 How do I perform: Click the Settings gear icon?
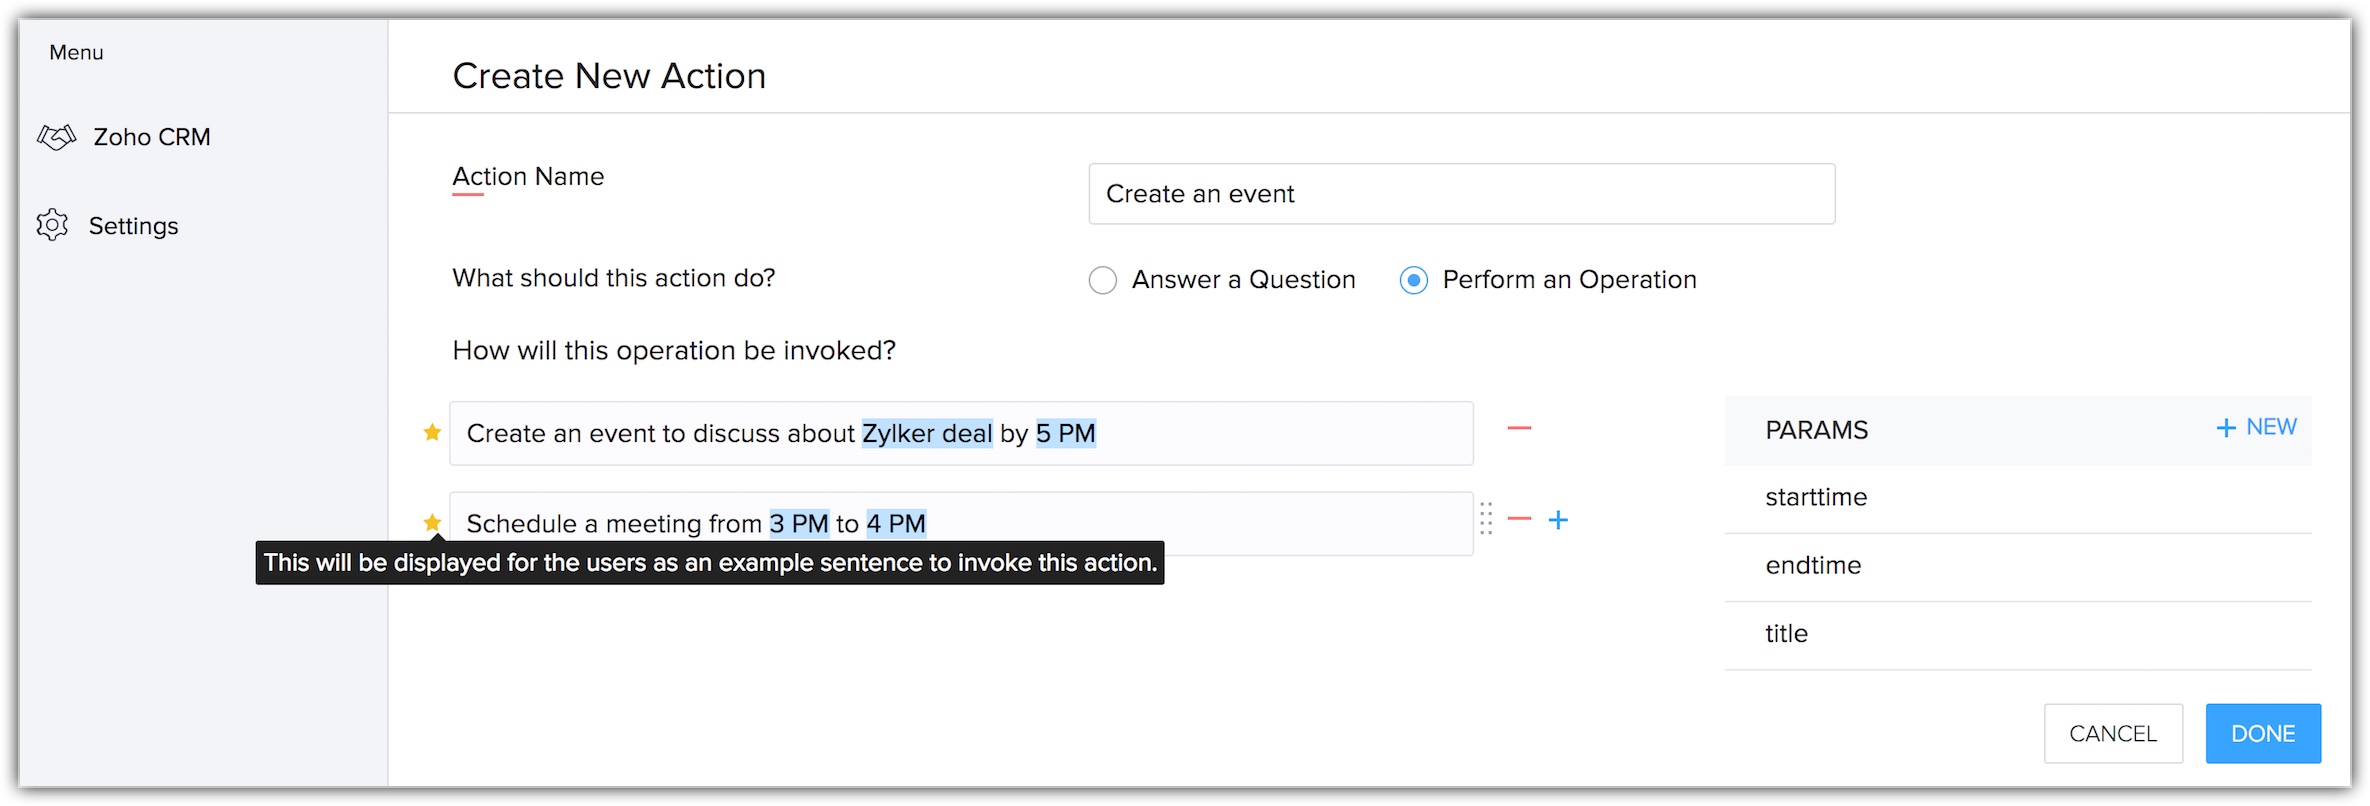point(52,225)
